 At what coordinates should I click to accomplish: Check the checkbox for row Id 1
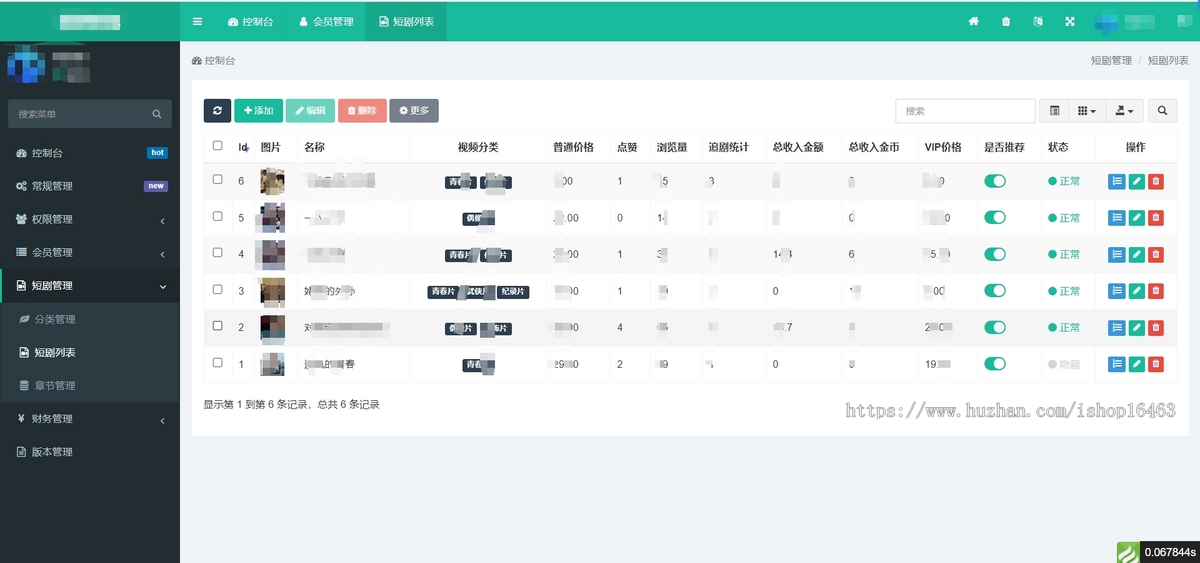(218, 363)
